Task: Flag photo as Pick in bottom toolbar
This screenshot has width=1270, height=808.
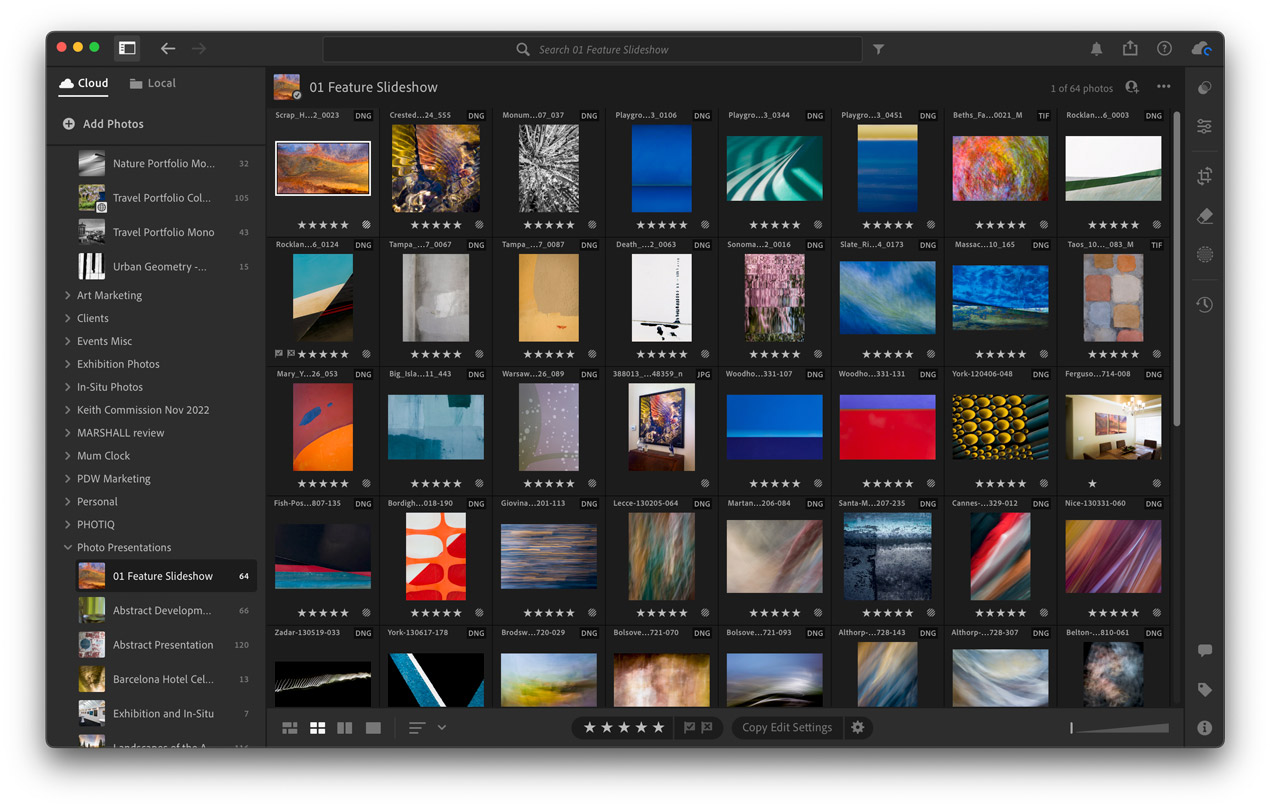Action: pos(689,728)
